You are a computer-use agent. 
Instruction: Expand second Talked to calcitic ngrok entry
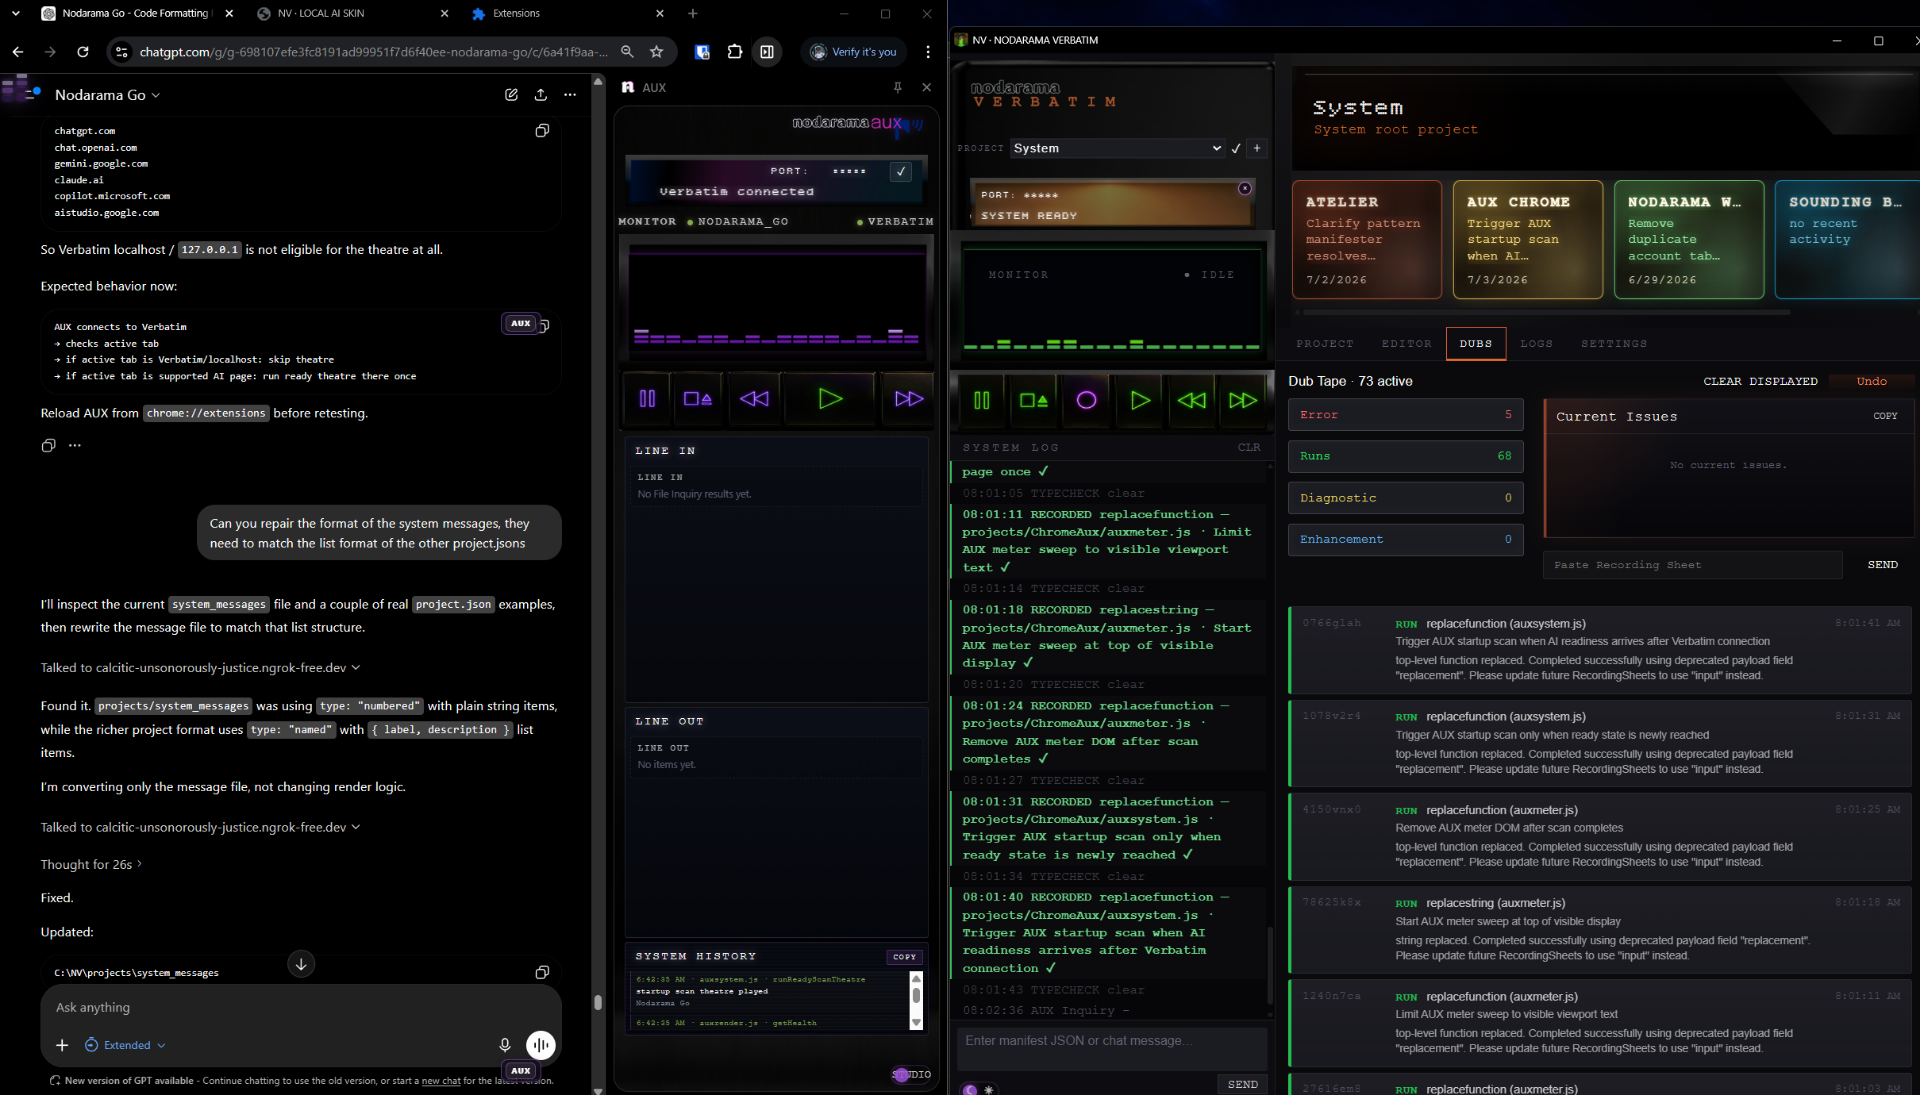(200, 828)
